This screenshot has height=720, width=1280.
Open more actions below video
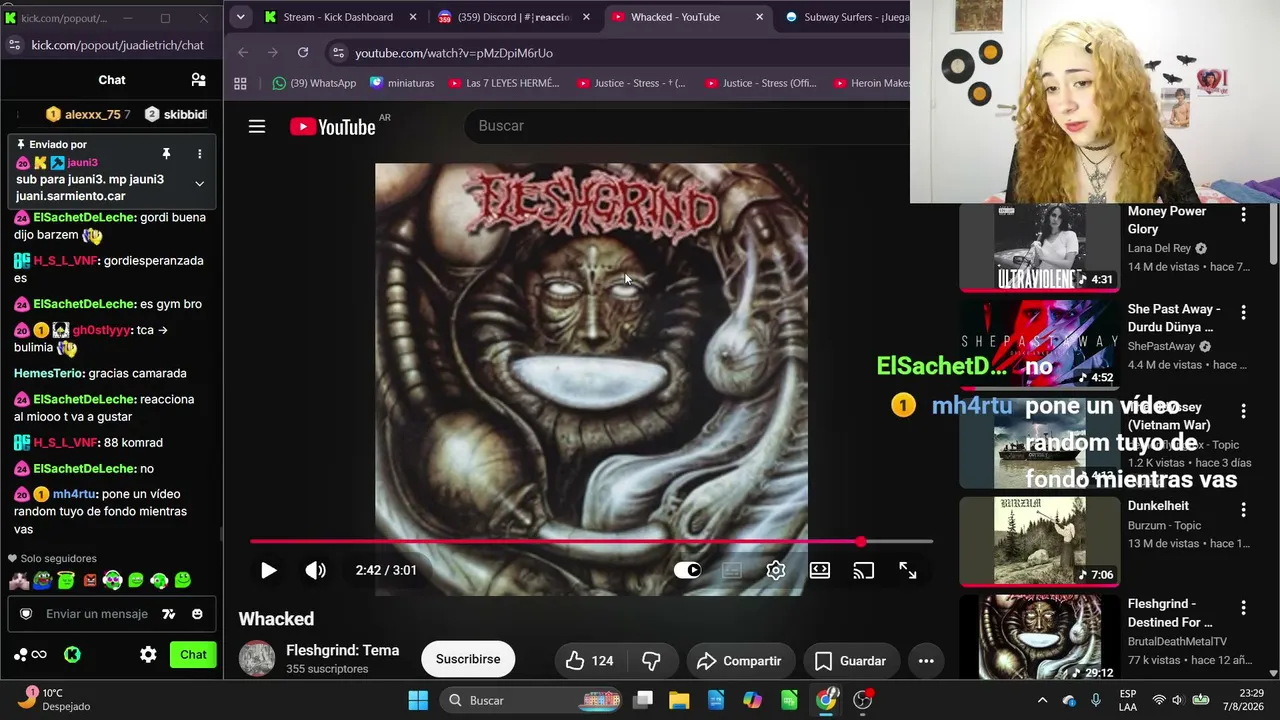click(x=926, y=661)
